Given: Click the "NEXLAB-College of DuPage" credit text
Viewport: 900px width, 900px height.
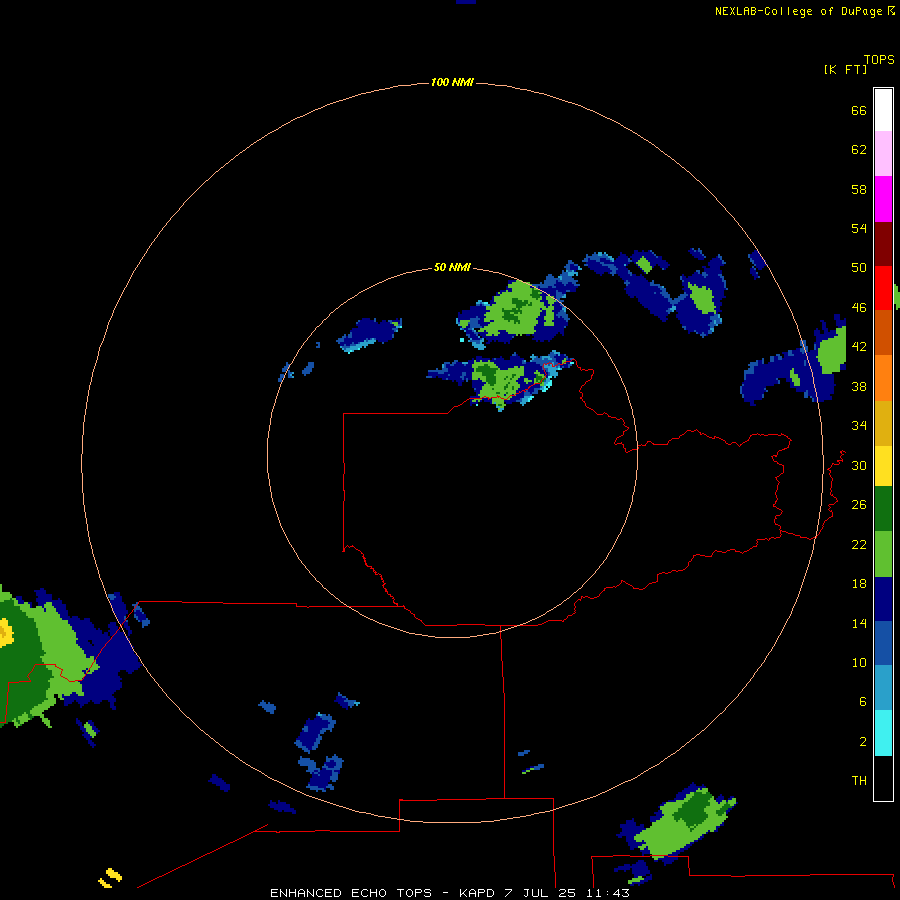Looking at the screenshot, I should click(798, 11).
